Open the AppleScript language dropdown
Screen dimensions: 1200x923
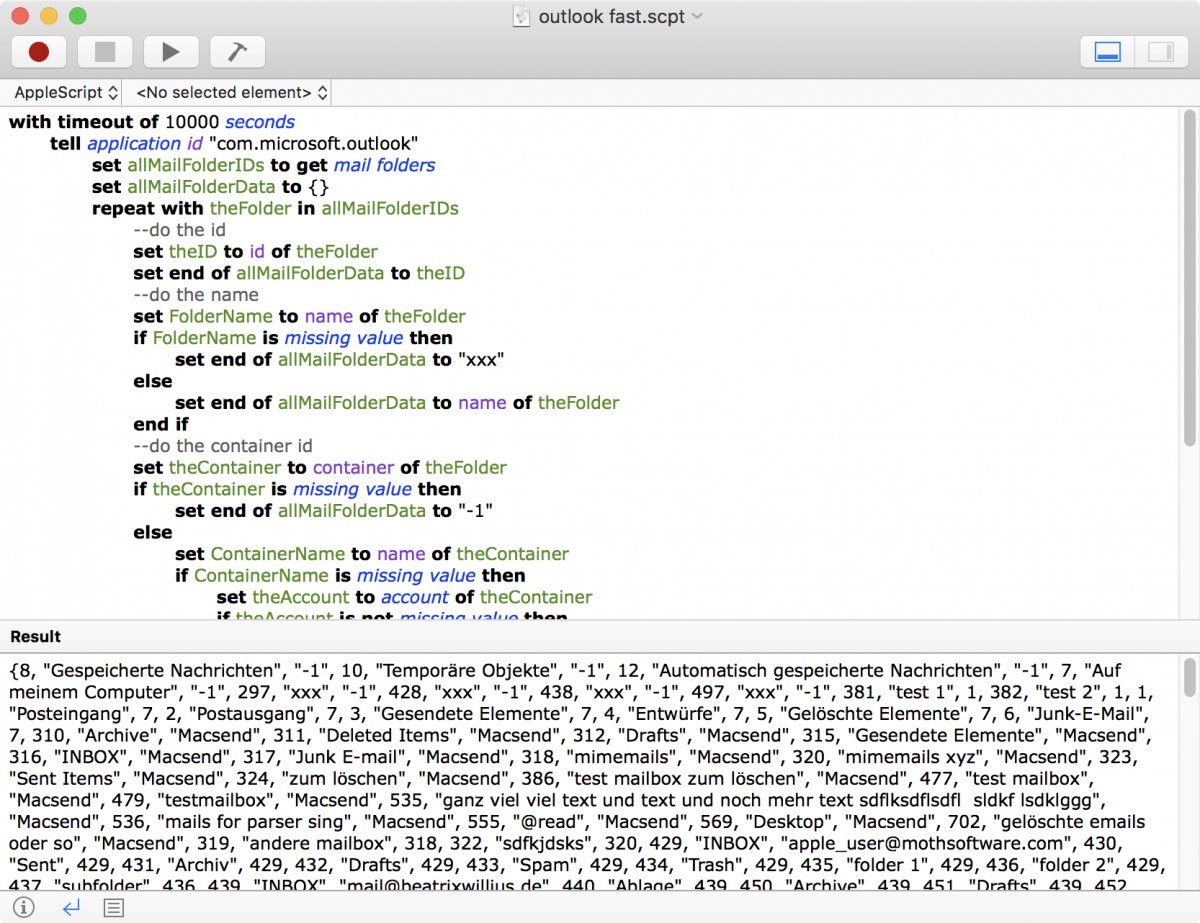click(x=66, y=93)
